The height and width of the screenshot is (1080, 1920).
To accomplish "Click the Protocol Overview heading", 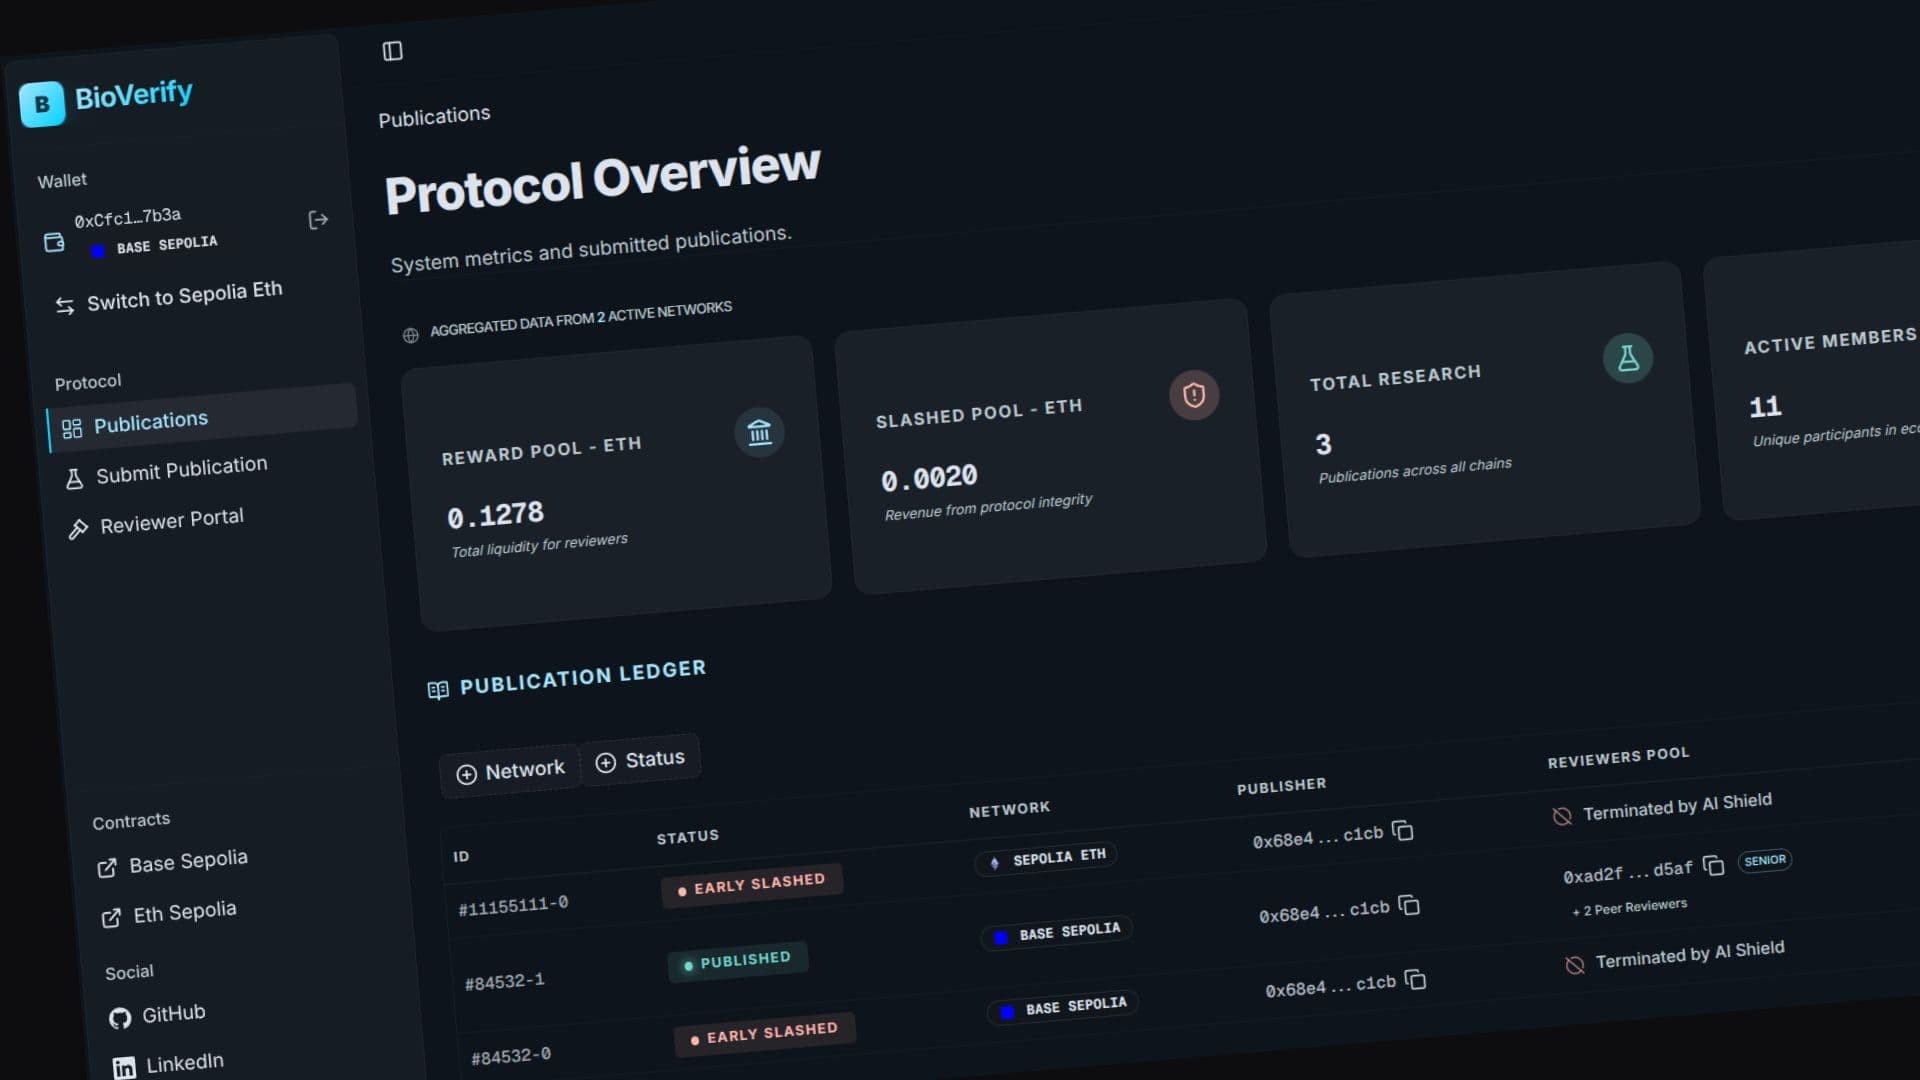I will point(603,179).
